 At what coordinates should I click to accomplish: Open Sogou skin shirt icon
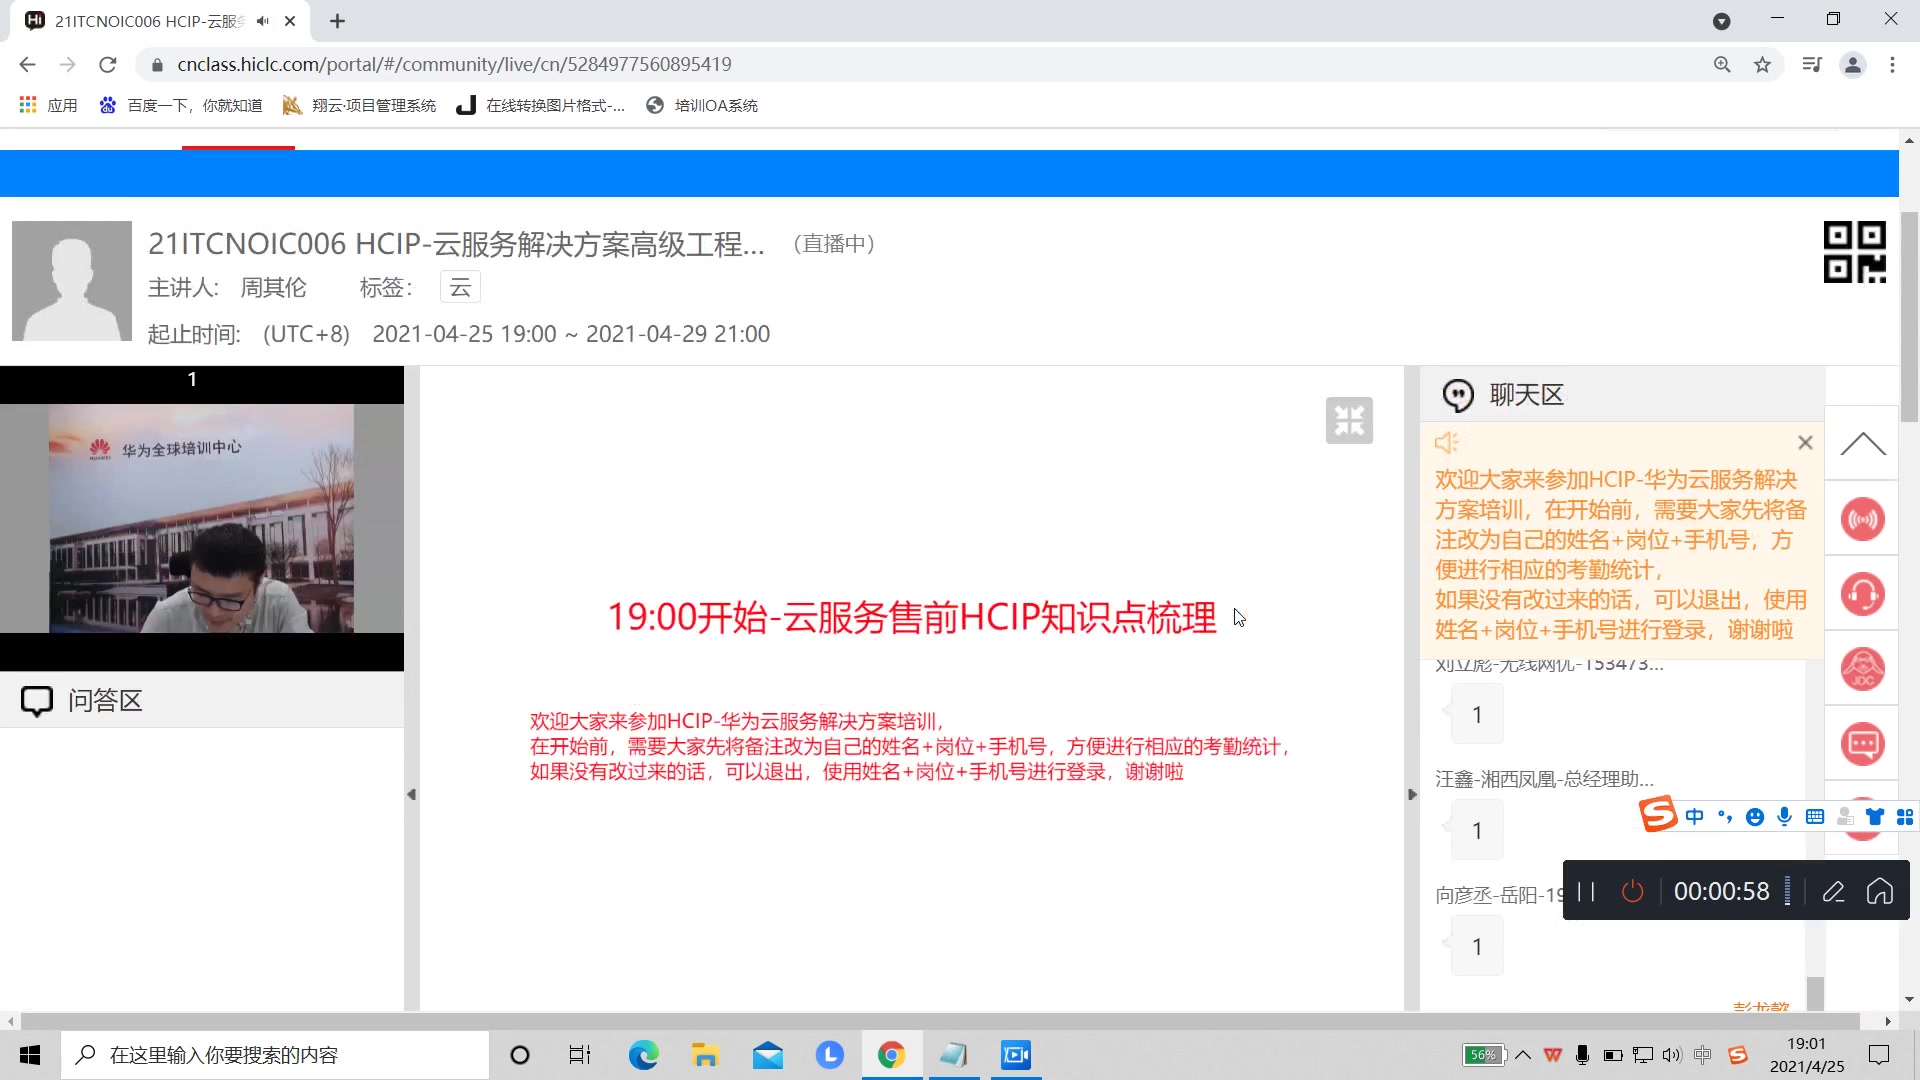click(1875, 817)
